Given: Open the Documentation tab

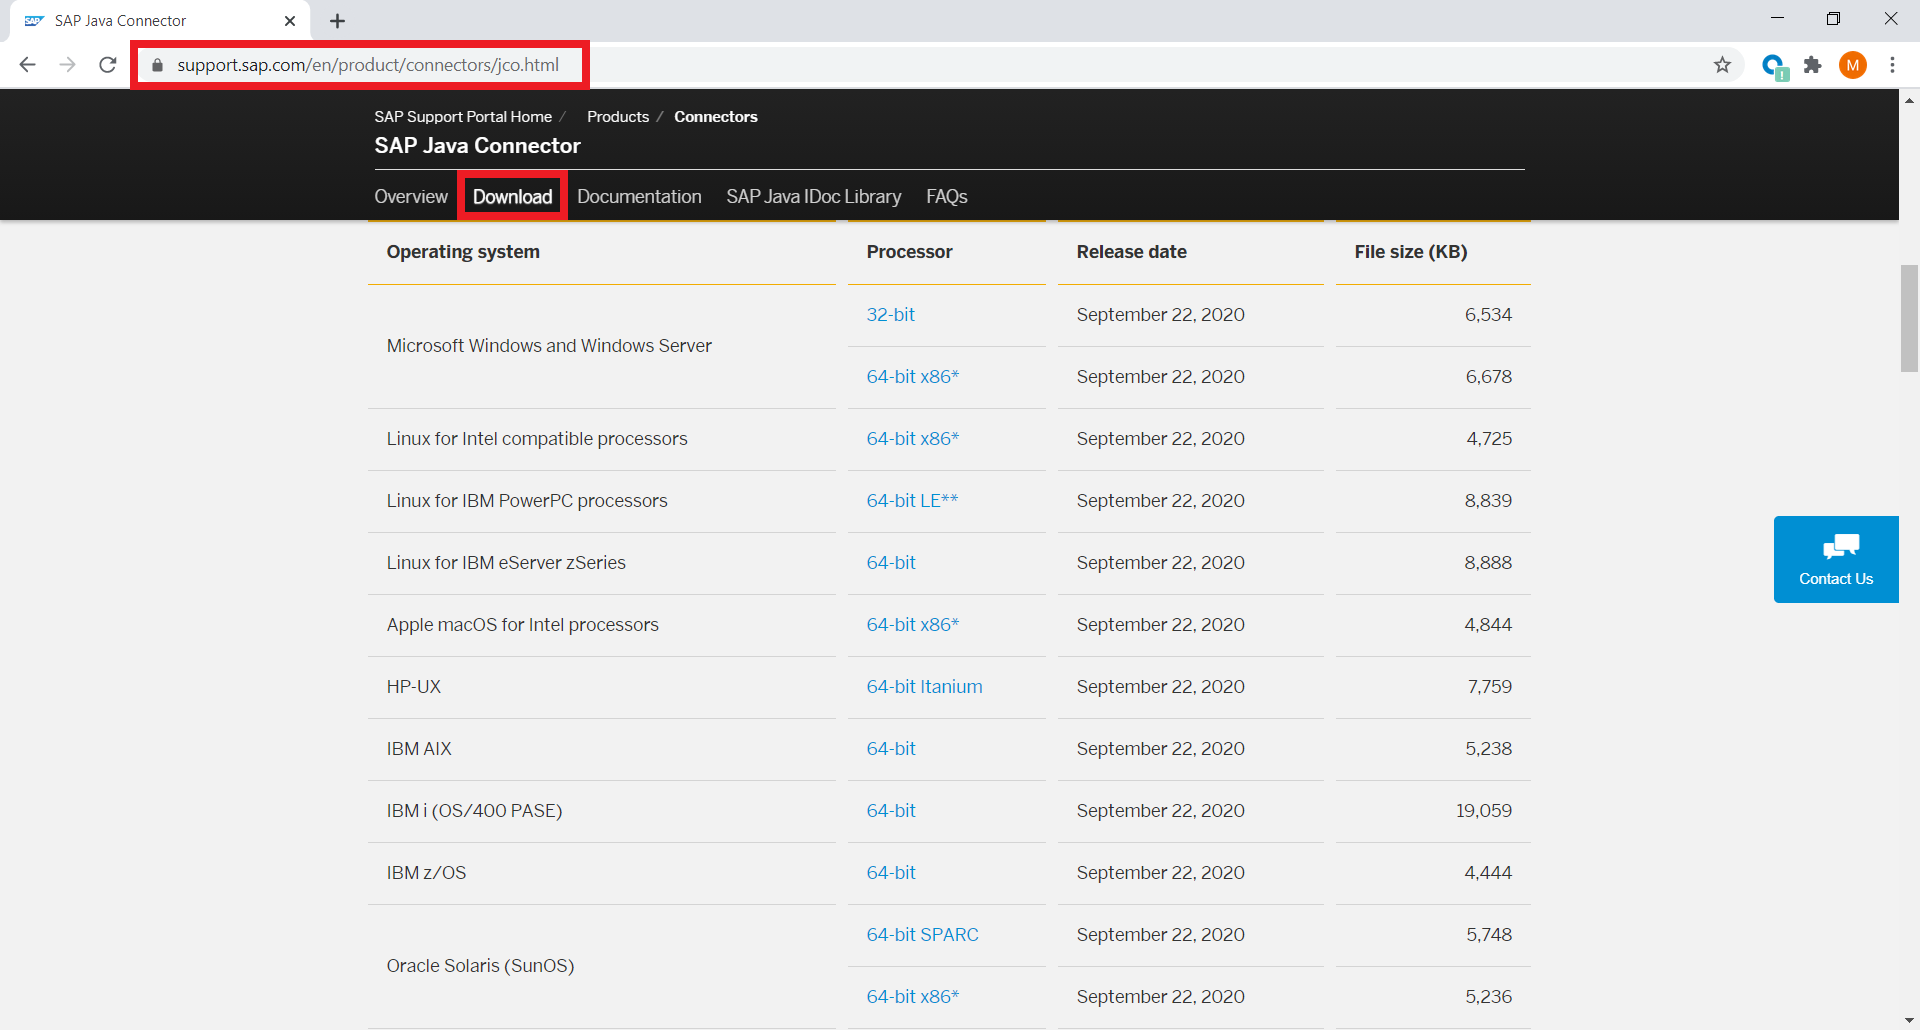Looking at the screenshot, I should [639, 197].
